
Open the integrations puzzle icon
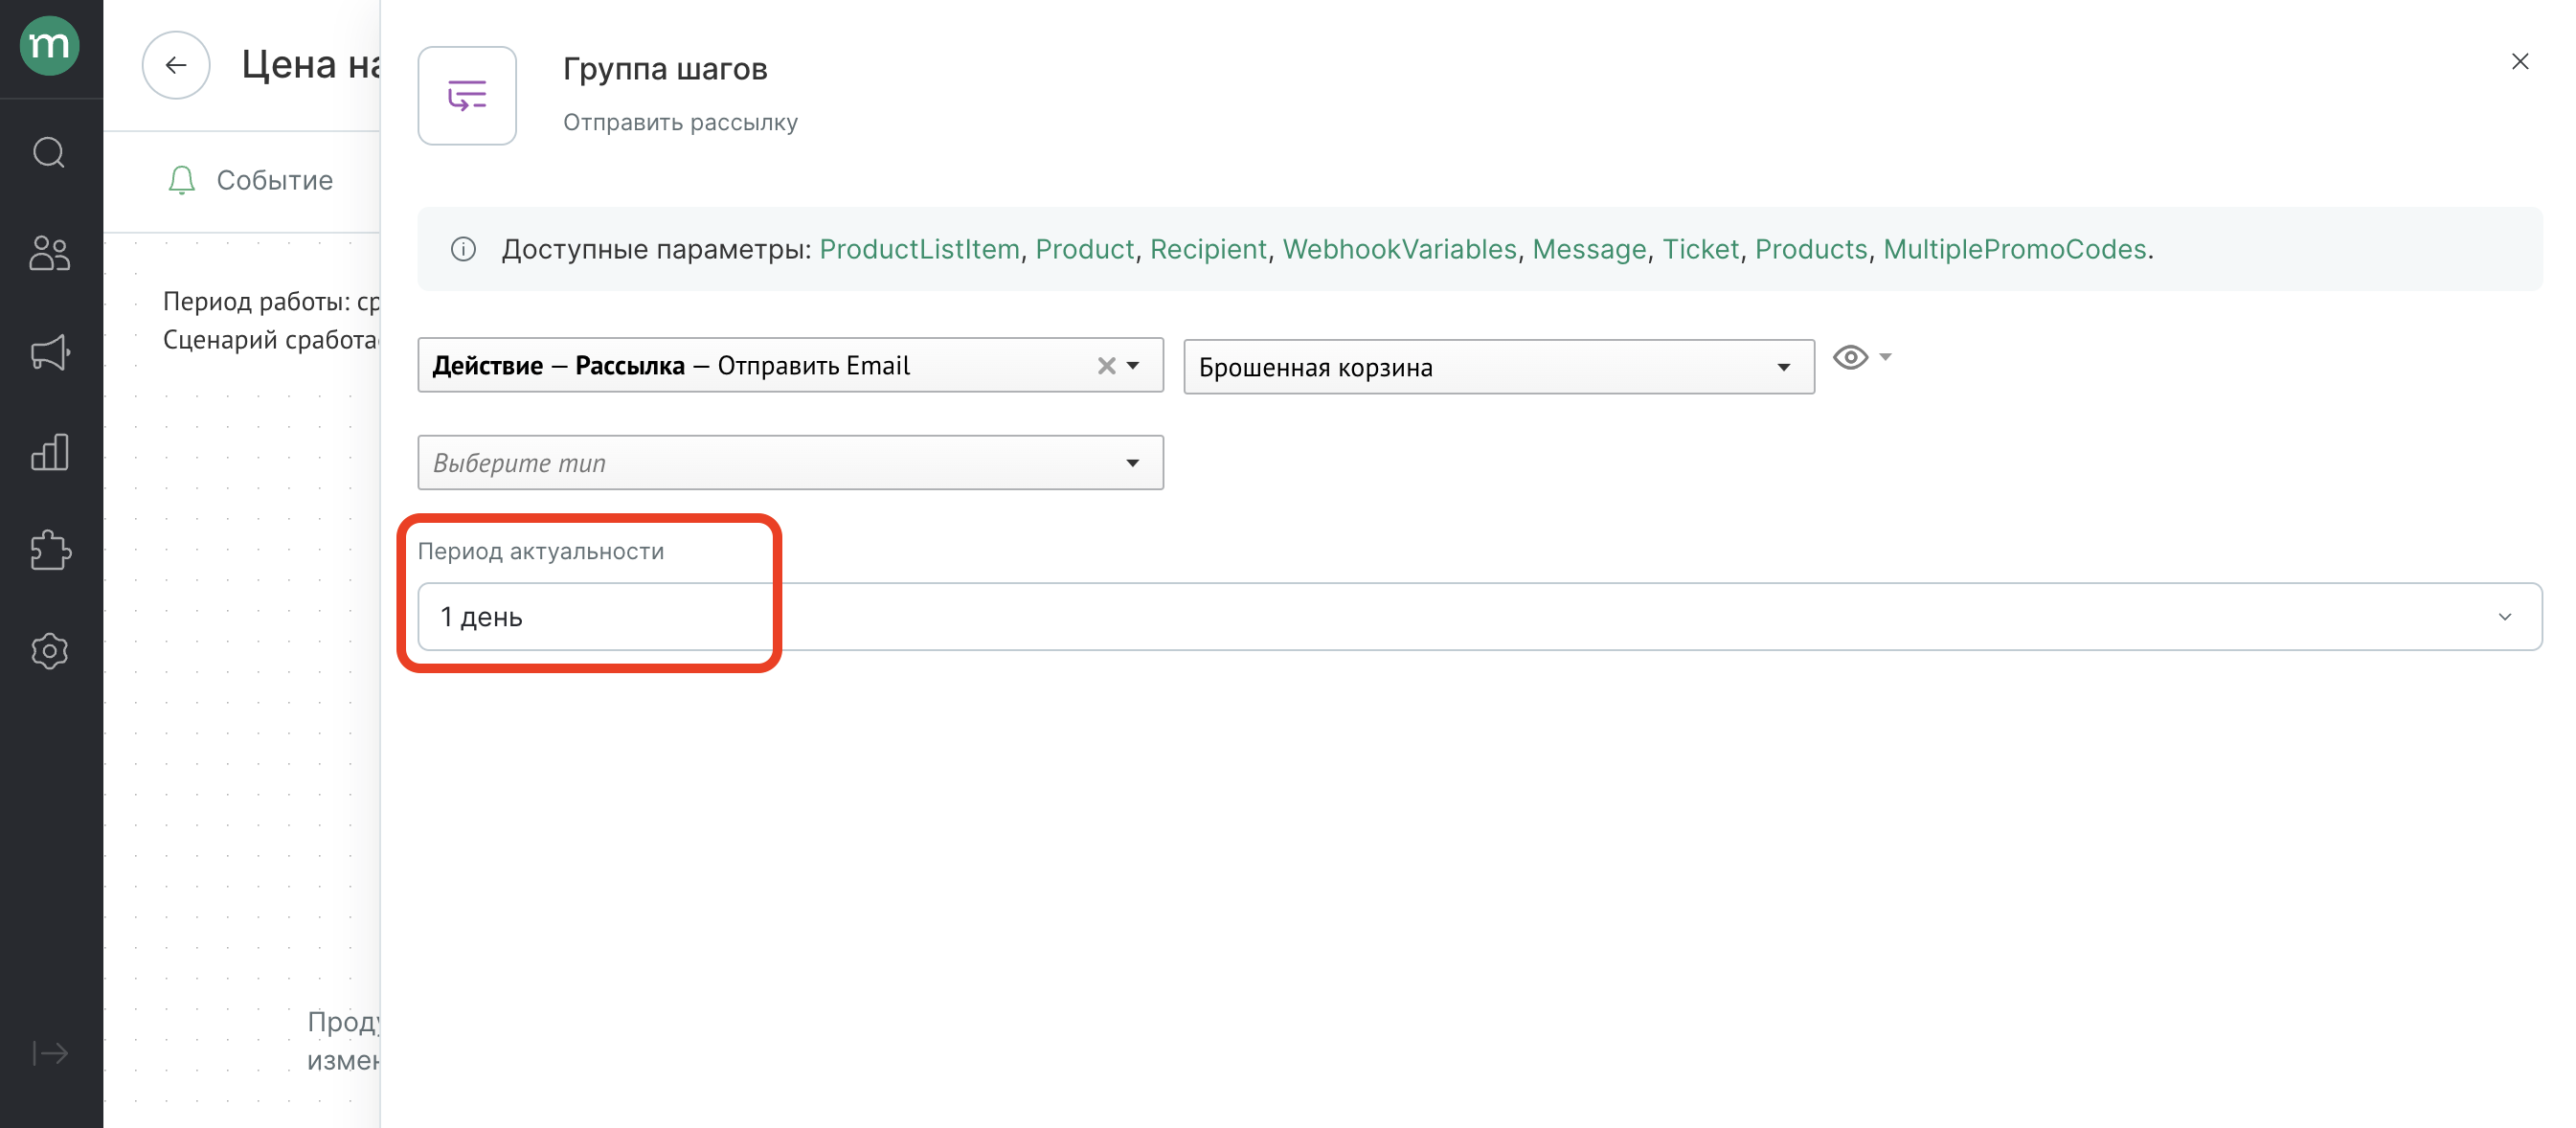tap(49, 551)
